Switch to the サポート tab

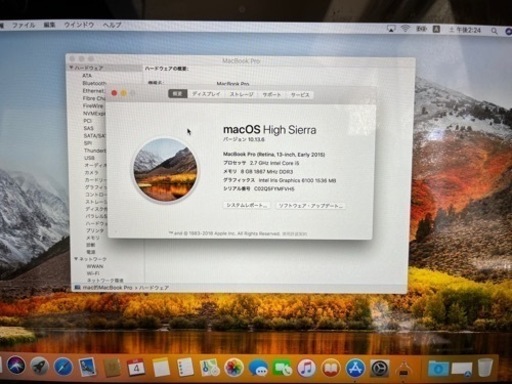272,95
